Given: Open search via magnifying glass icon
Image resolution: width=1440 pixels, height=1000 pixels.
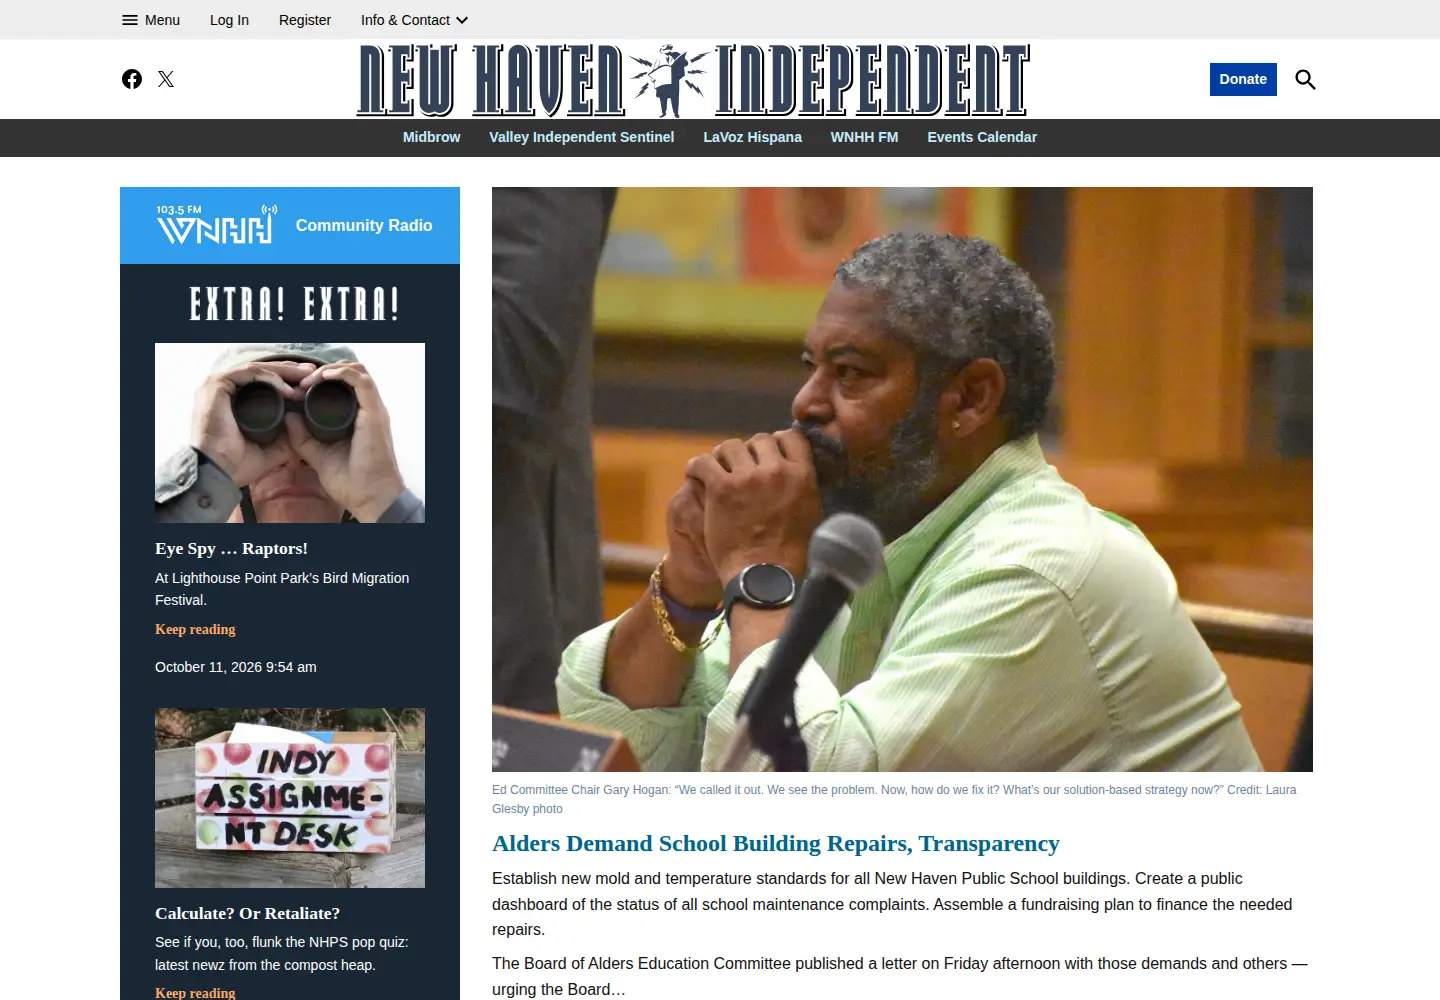Looking at the screenshot, I should tap(1305, 79).
